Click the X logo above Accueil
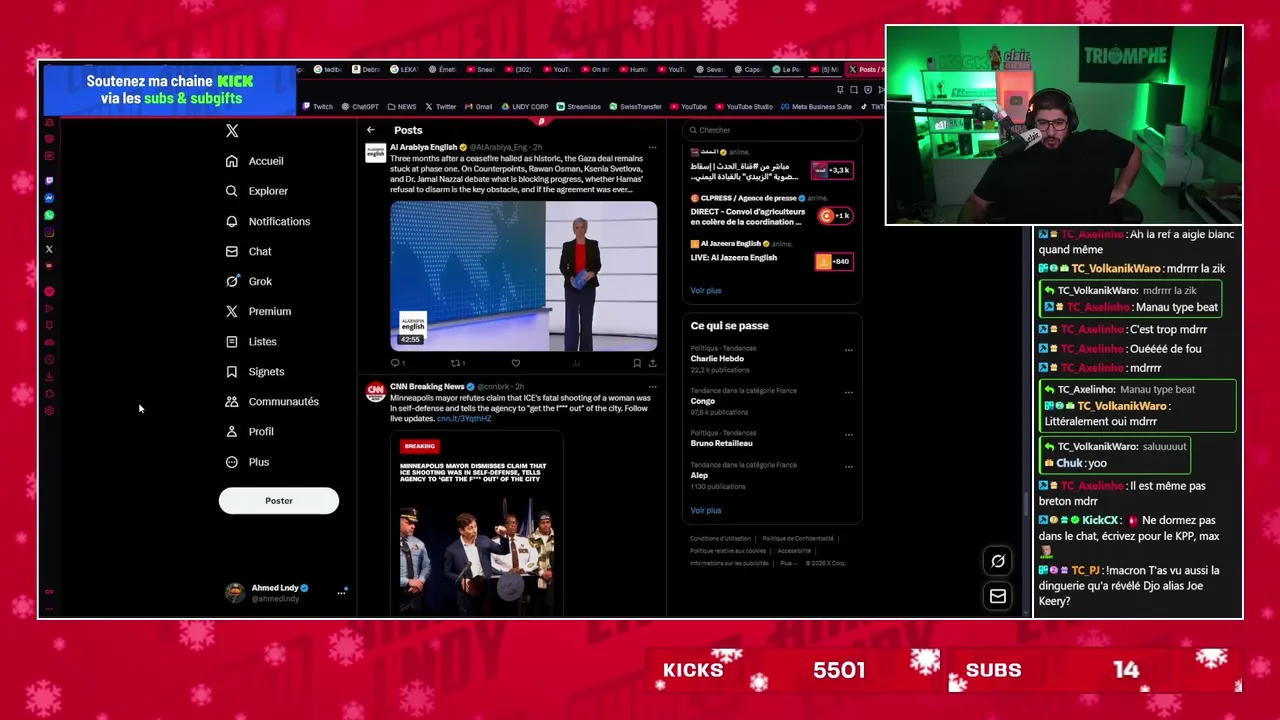 (232, 131)
